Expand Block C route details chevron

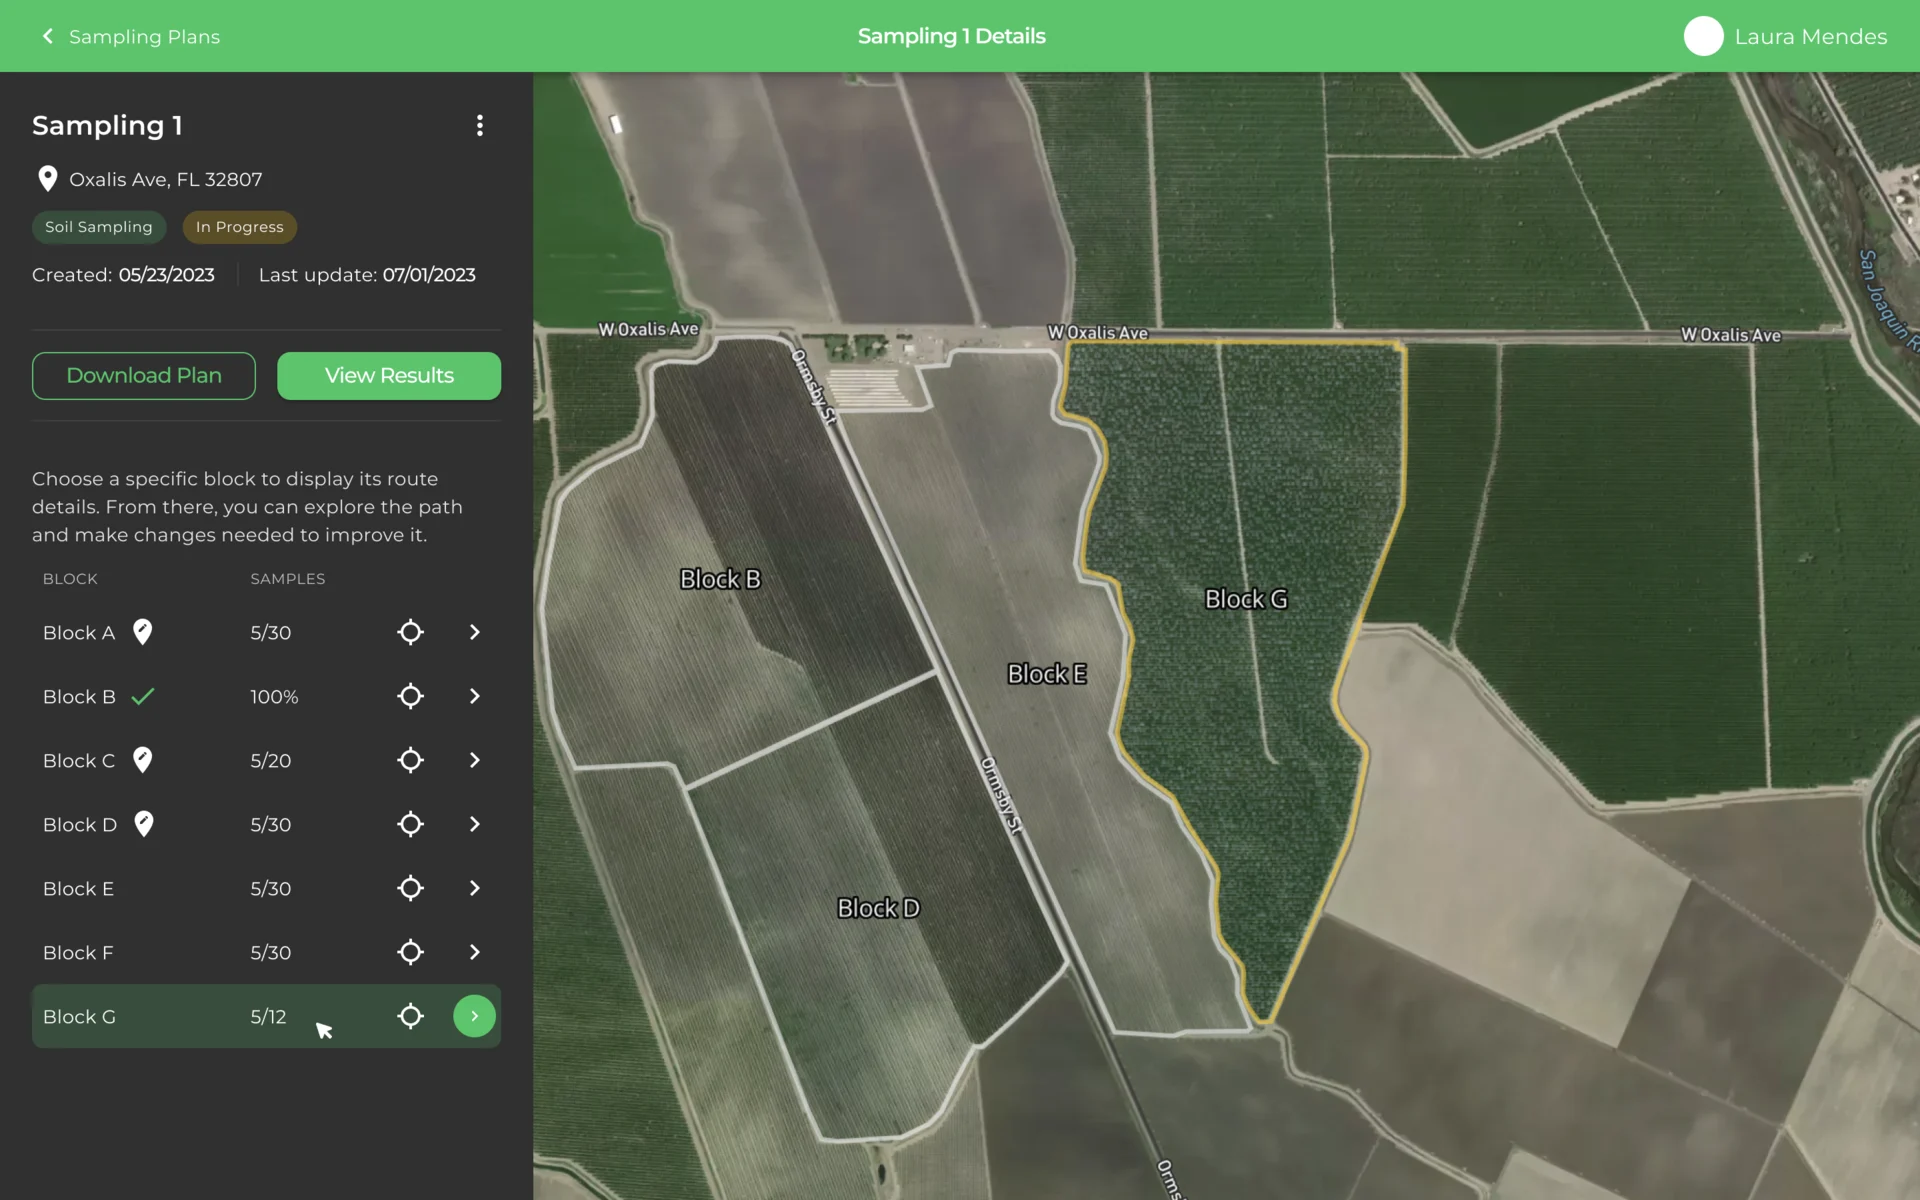[475, 760]
